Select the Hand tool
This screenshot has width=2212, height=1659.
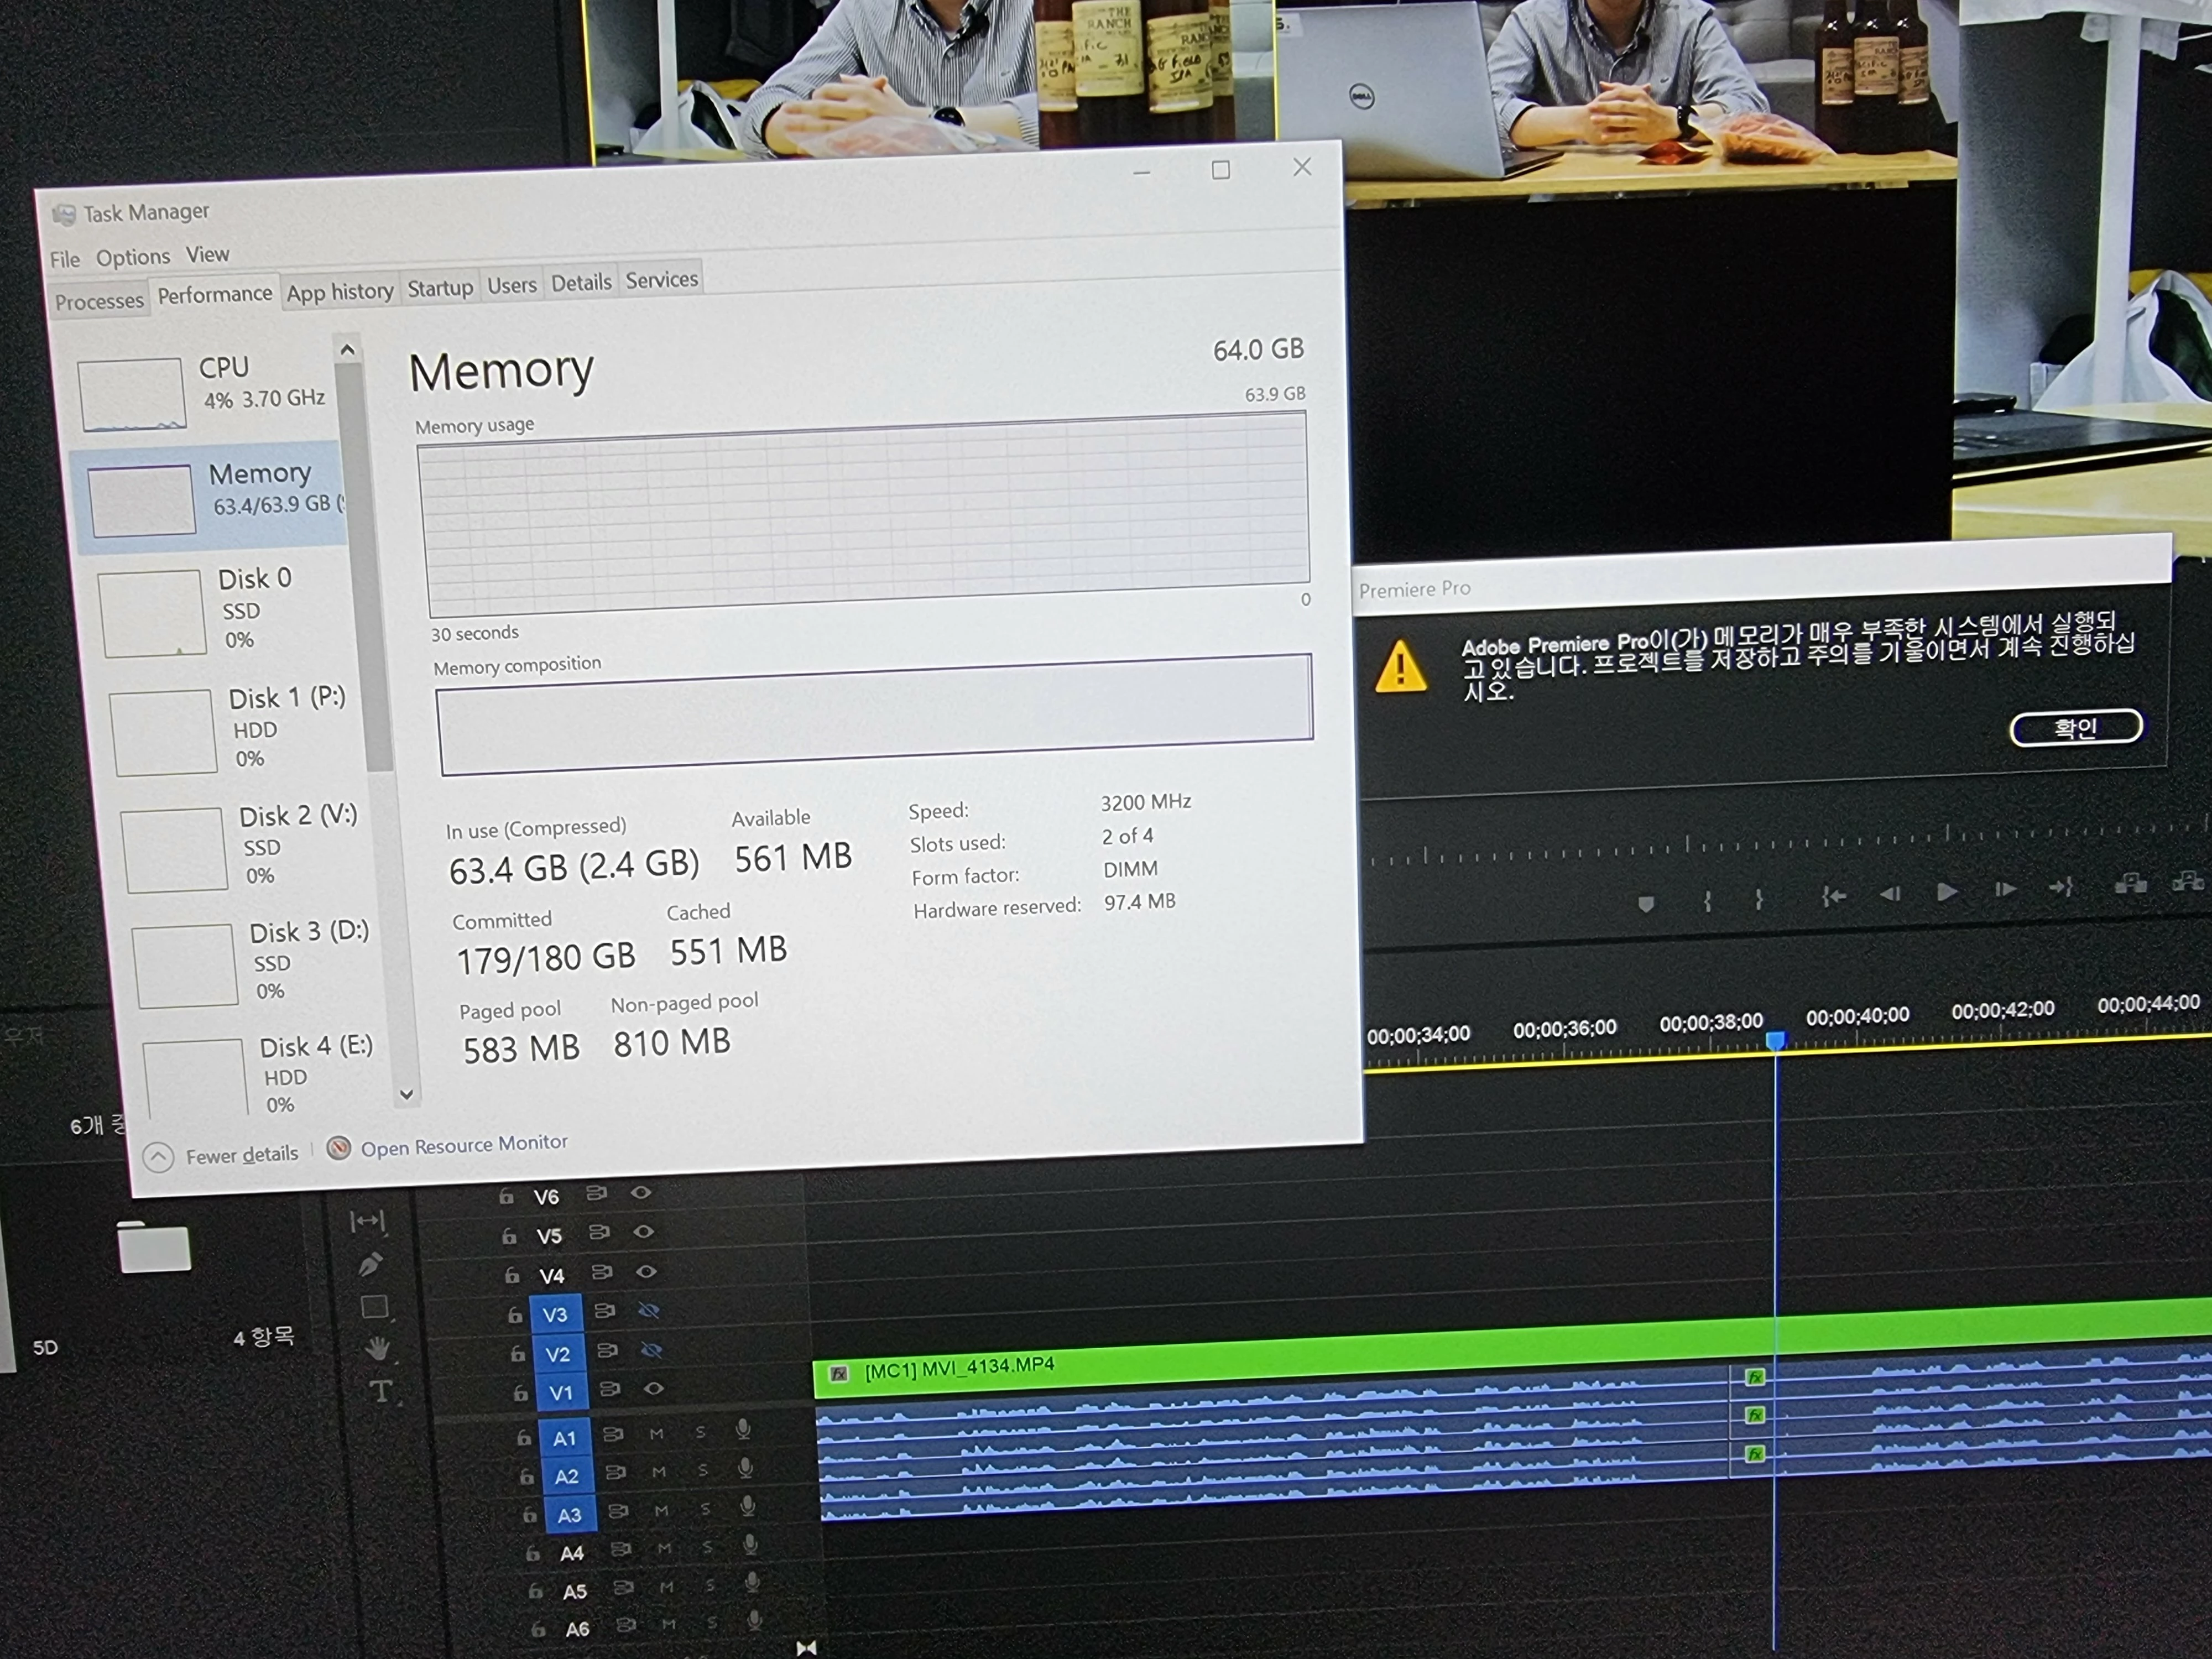[x=377, y=1348]
